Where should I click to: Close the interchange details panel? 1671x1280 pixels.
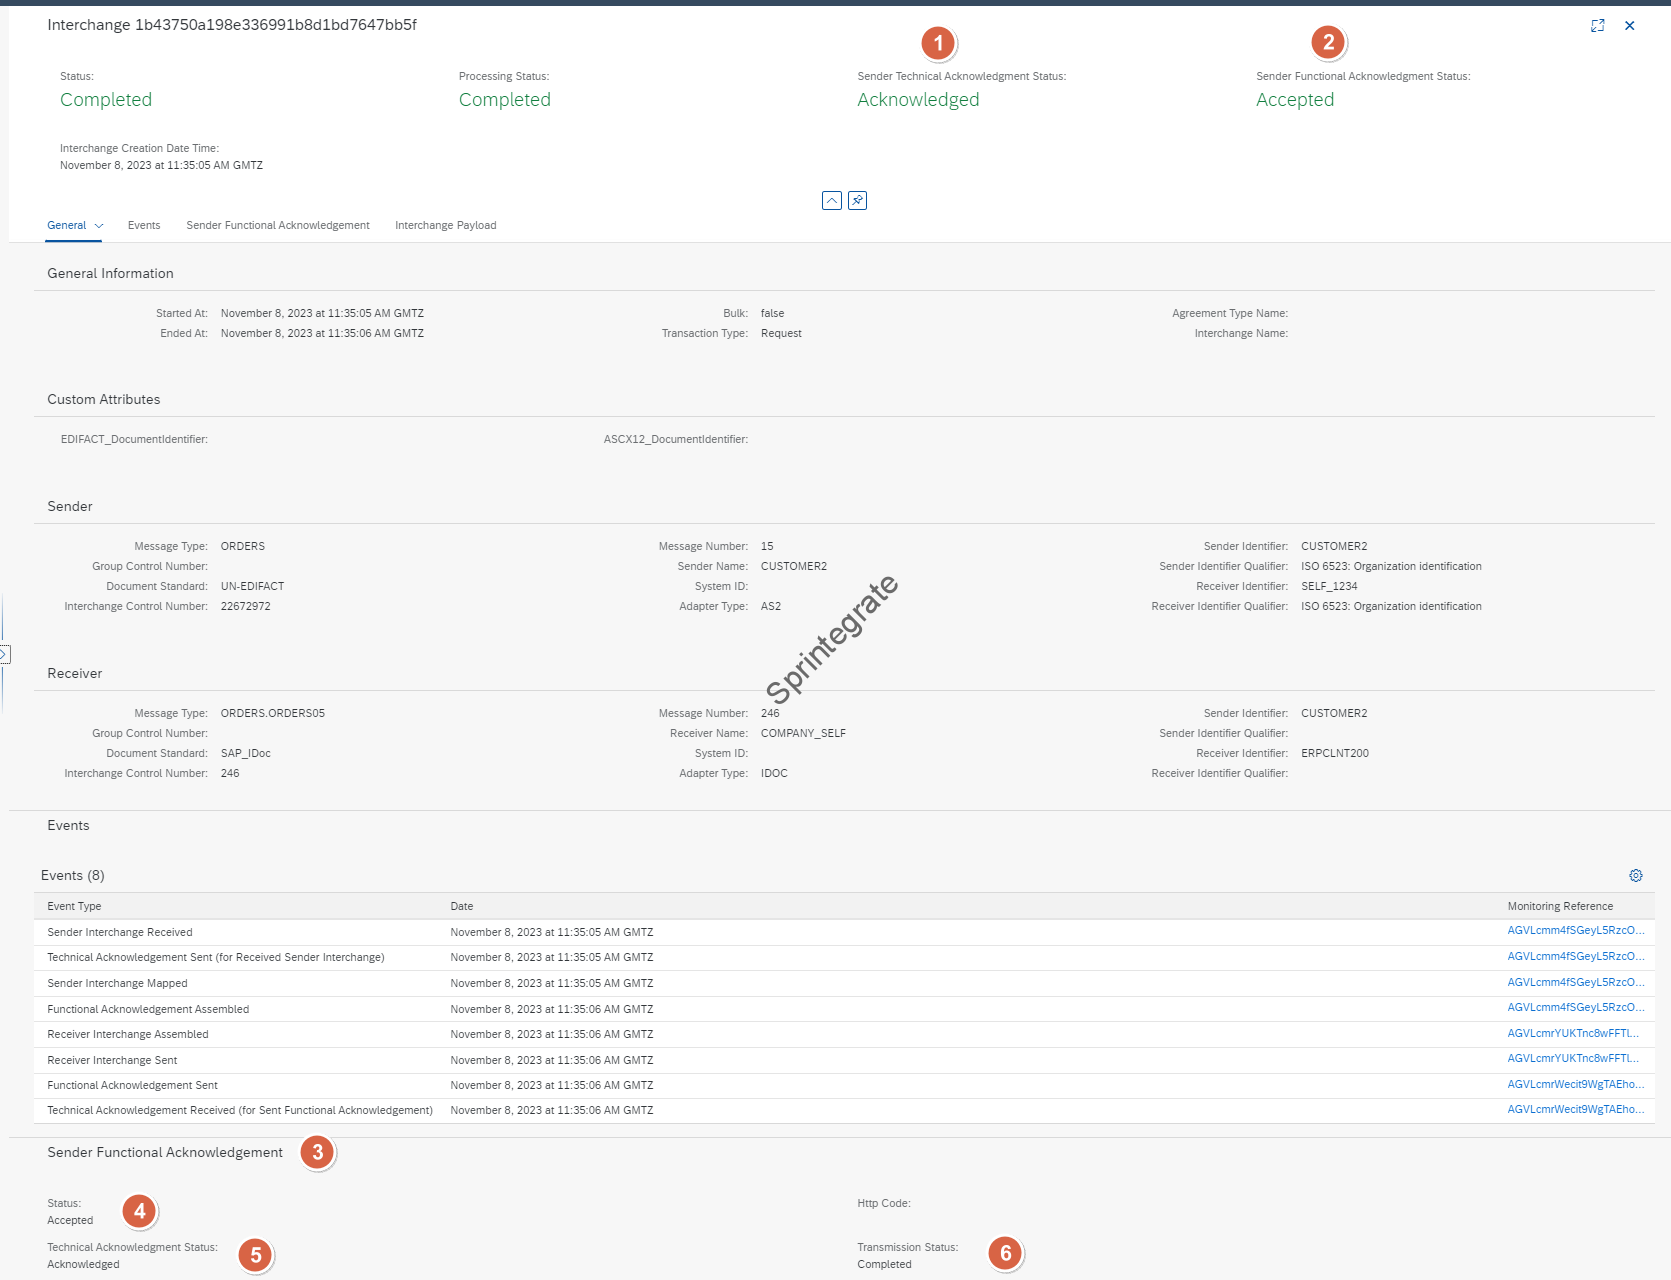coord(1629,26)
